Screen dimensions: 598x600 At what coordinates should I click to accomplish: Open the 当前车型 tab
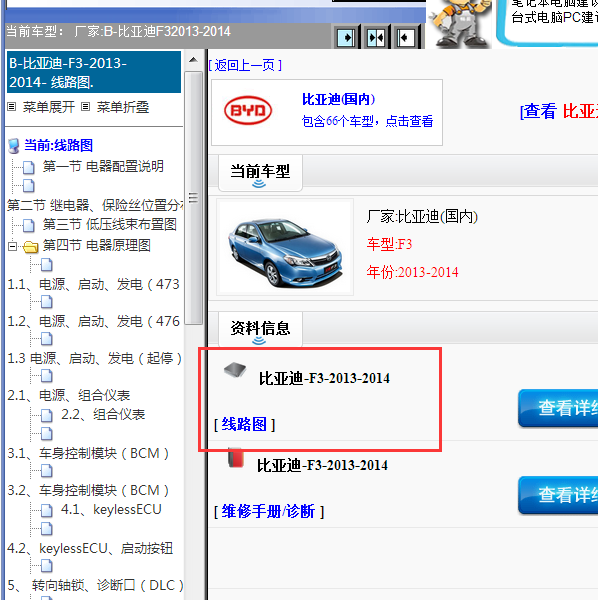coord(260,173)
